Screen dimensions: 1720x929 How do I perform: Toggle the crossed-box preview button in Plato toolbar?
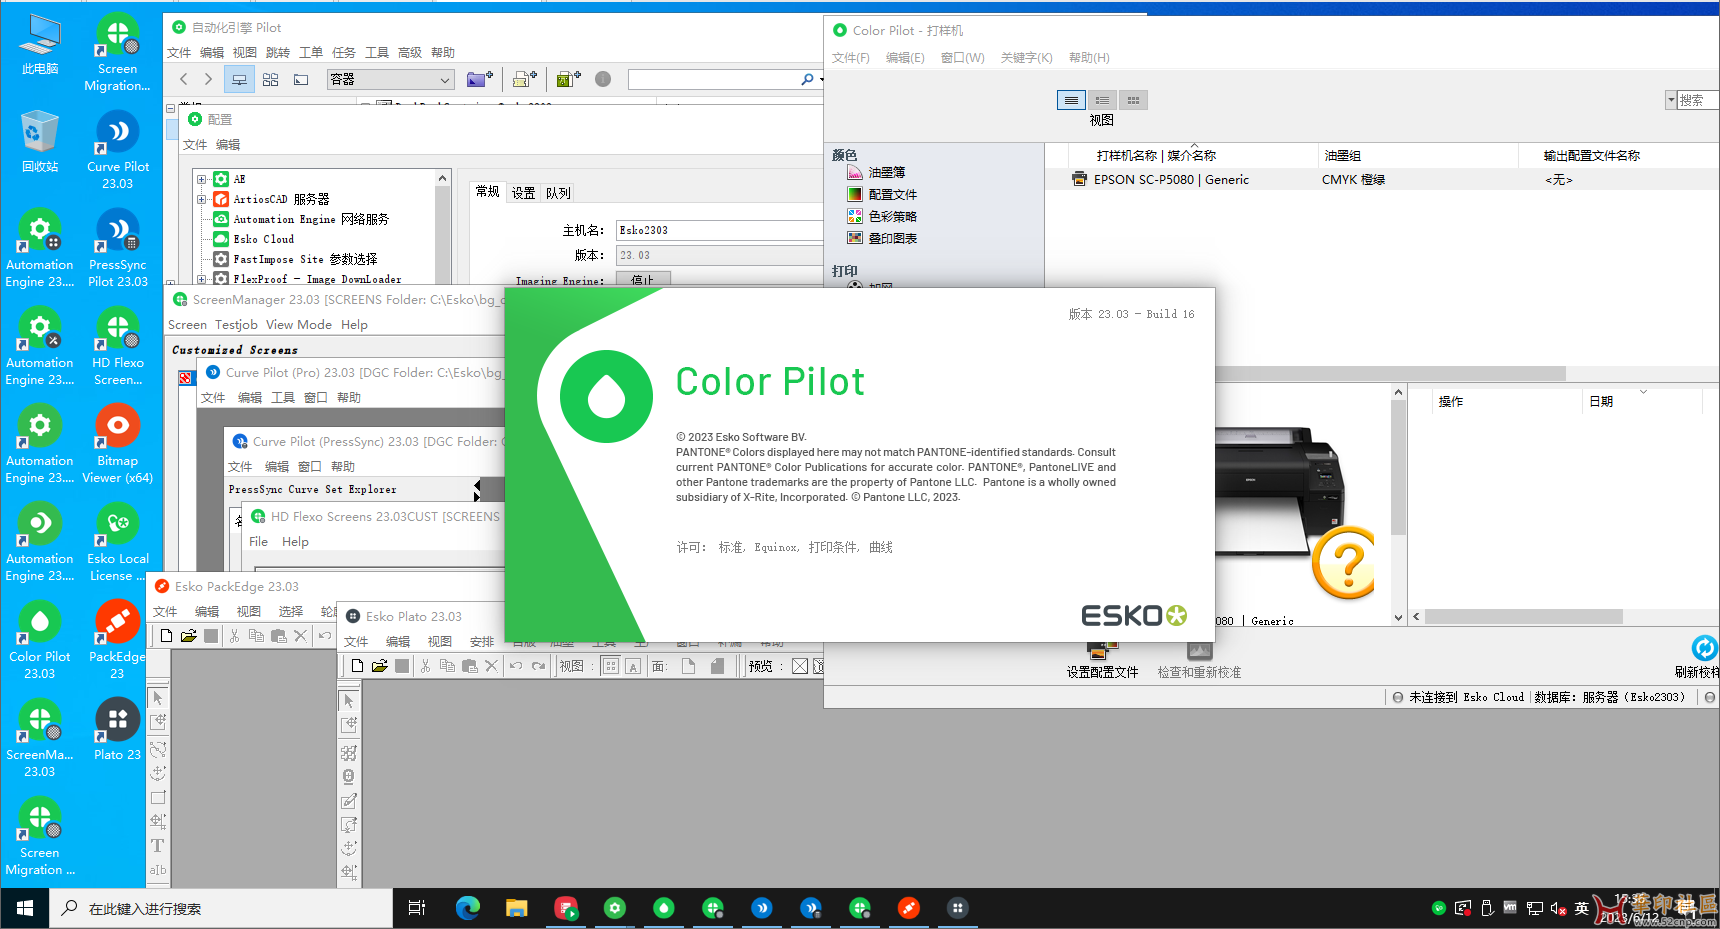800,666
